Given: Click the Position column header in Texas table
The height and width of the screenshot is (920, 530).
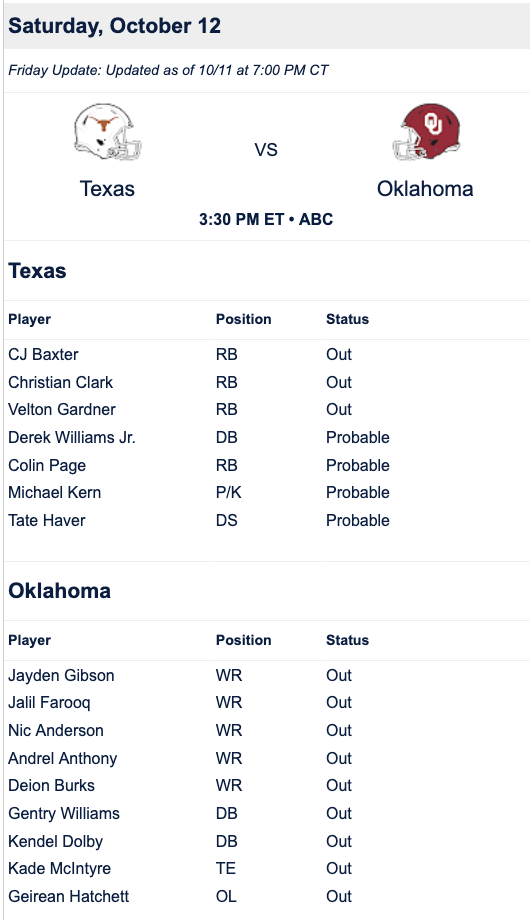Looking at the screenshot, I should click(244, 319).
